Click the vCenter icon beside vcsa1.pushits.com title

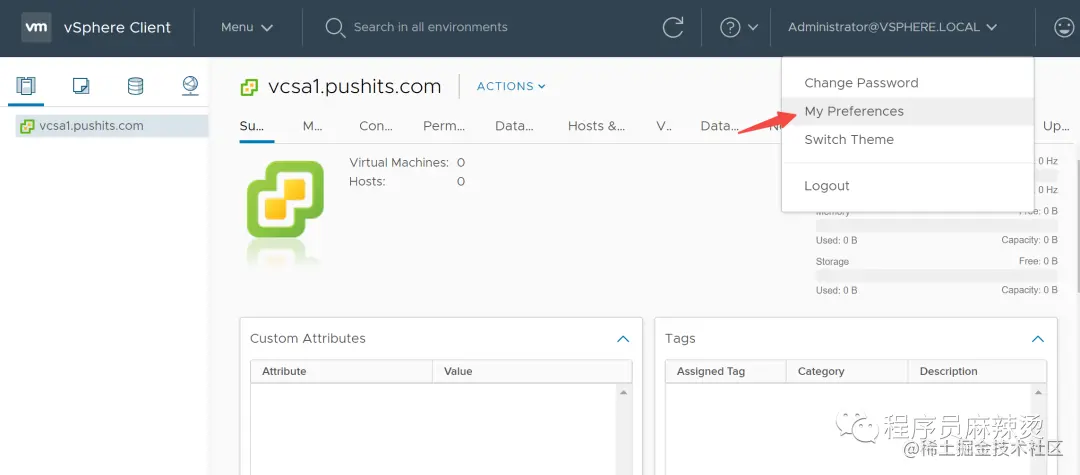249,87
